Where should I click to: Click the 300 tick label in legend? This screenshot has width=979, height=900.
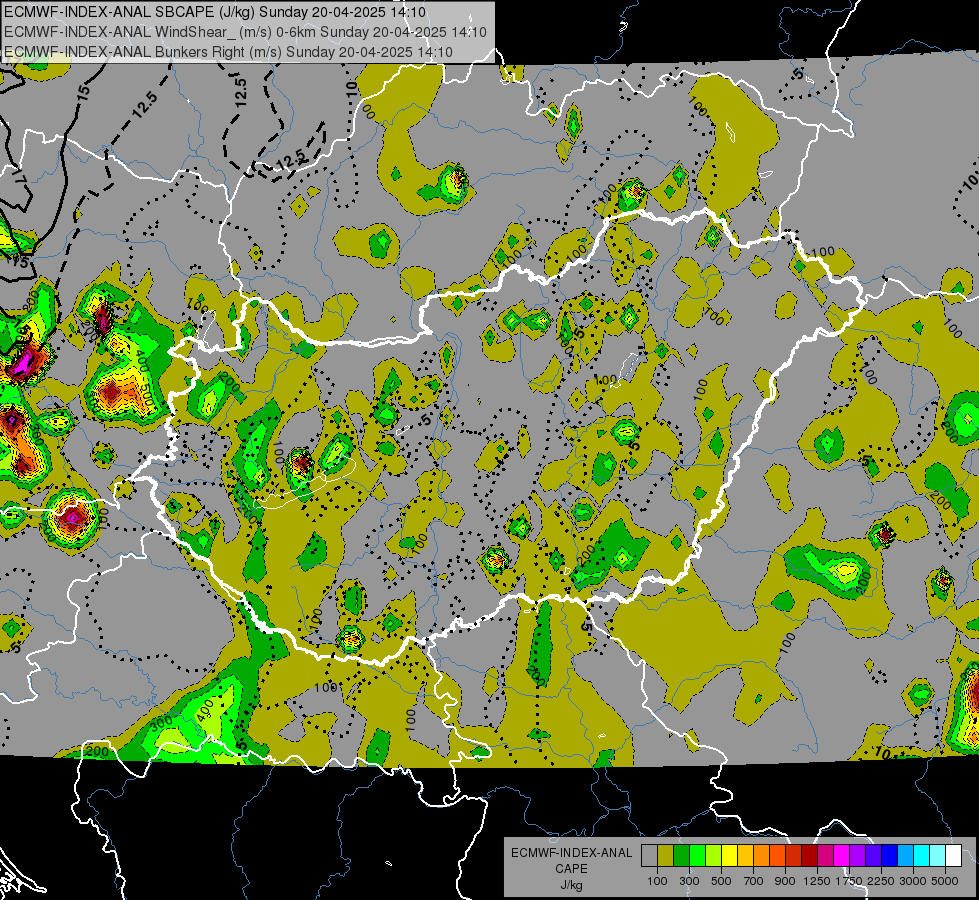pos(689,881)
